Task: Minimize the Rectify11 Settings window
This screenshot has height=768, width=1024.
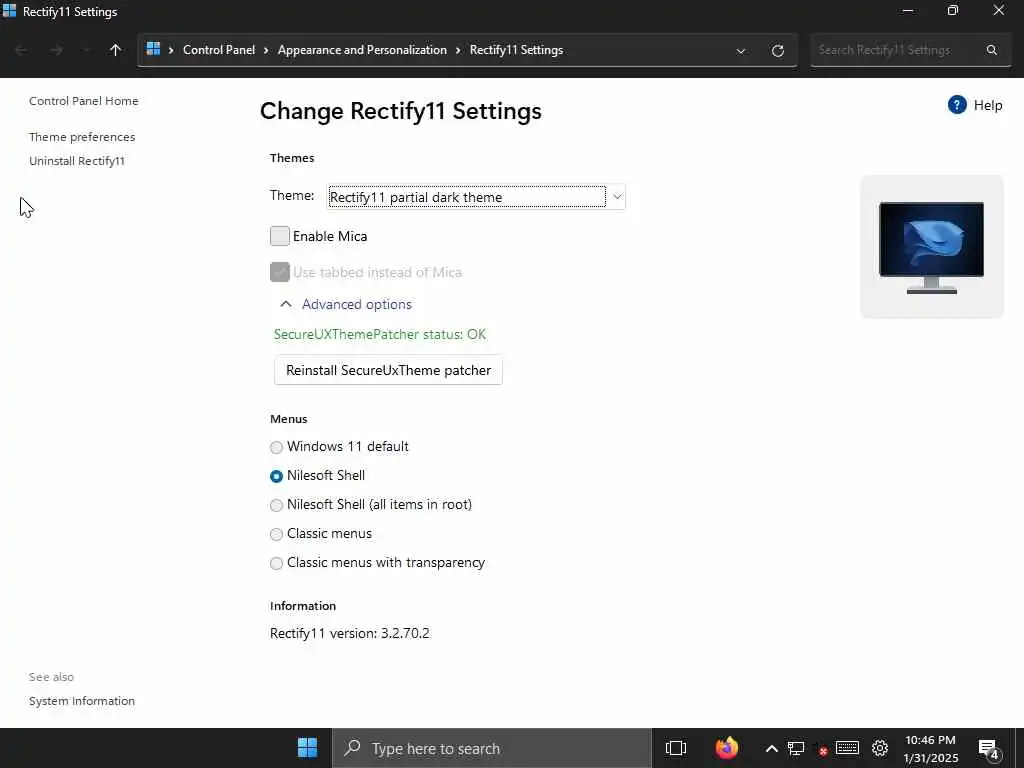Action: [x=907, y=11]
